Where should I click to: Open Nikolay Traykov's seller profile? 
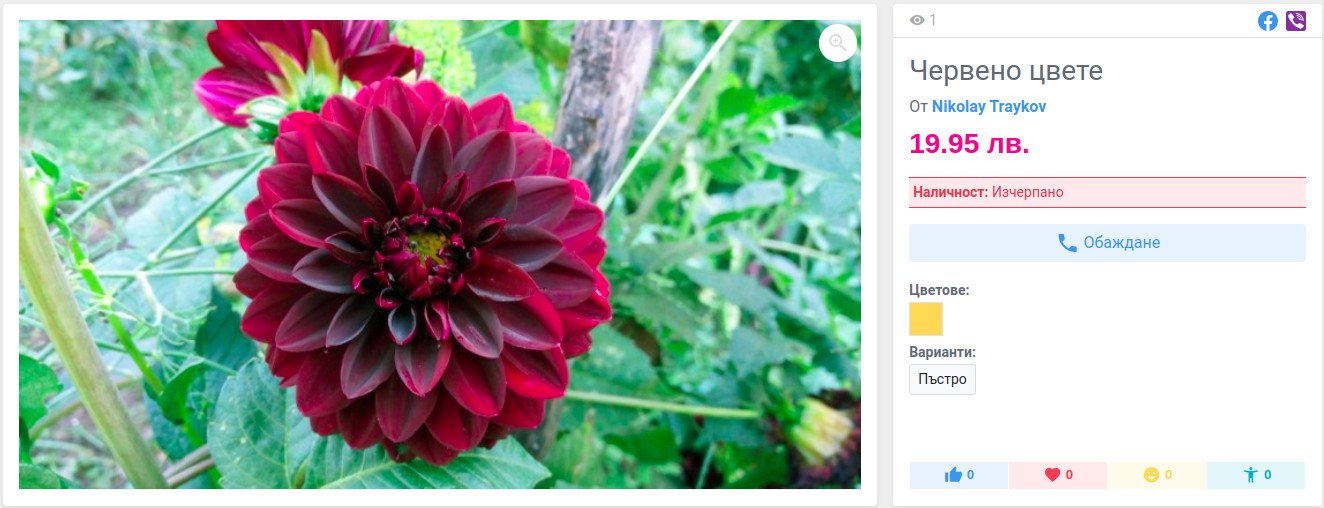[989, 106]
